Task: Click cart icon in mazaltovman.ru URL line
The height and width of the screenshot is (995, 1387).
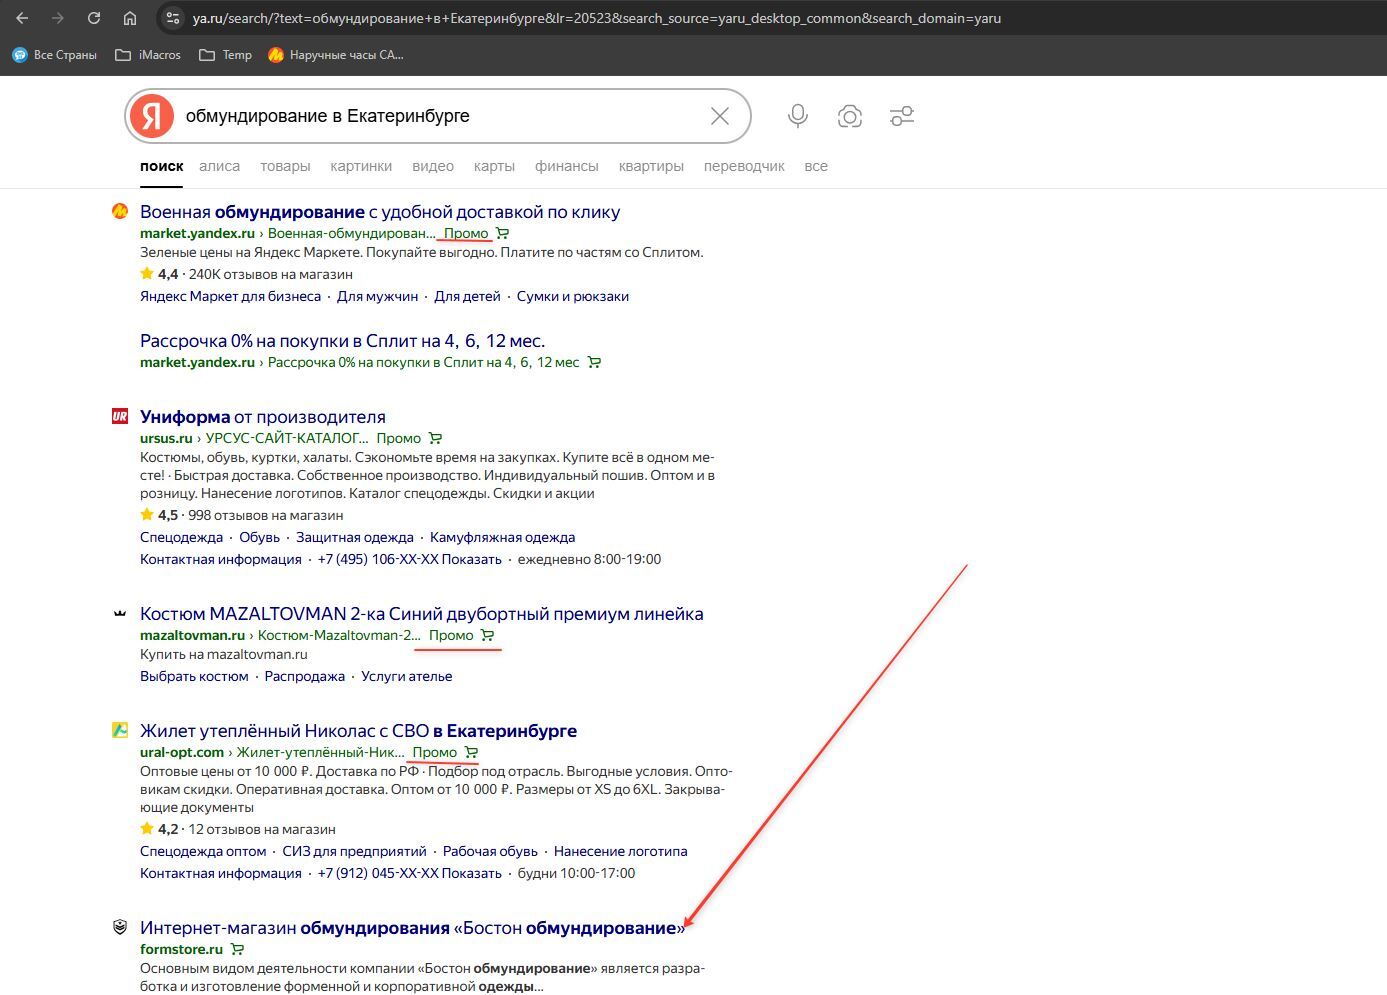Action: coord(487,635)
